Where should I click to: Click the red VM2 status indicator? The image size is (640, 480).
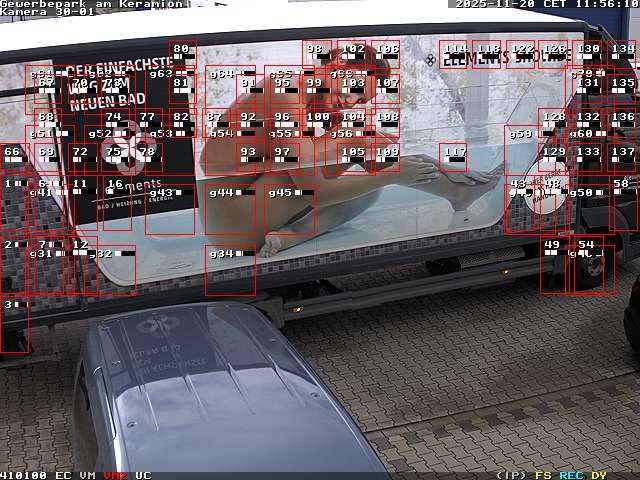pyautogui.click(x=115, y=475)
